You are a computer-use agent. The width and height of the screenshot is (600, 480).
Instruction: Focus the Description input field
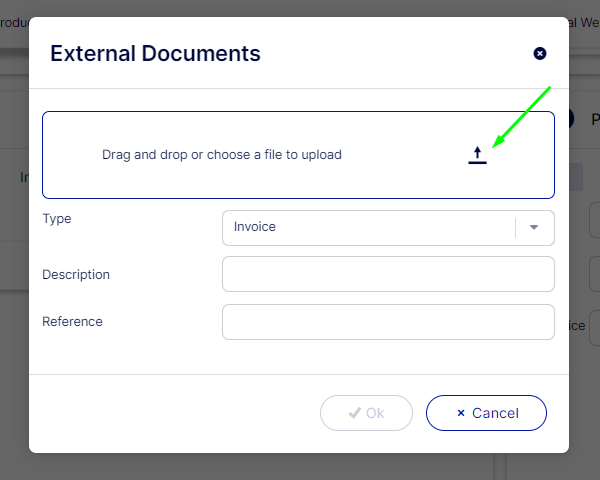click(388, 274)
